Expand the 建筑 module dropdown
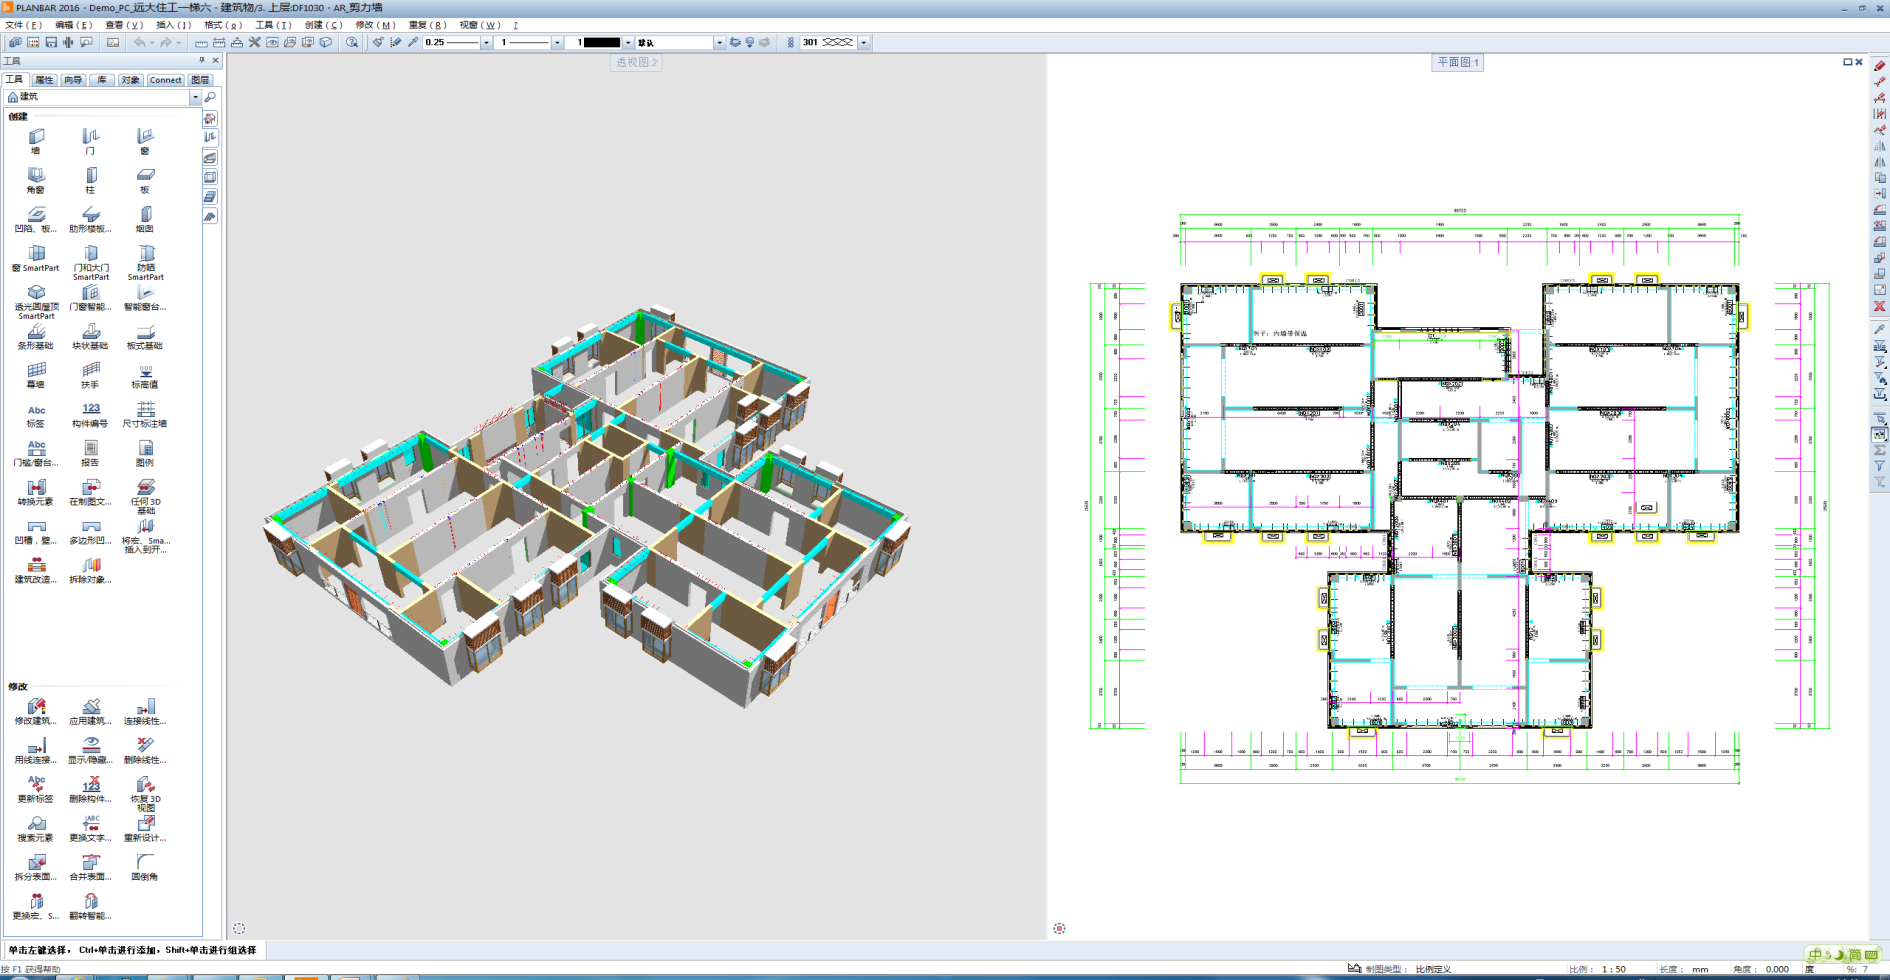1890x980 pixels. pos(195,97)
